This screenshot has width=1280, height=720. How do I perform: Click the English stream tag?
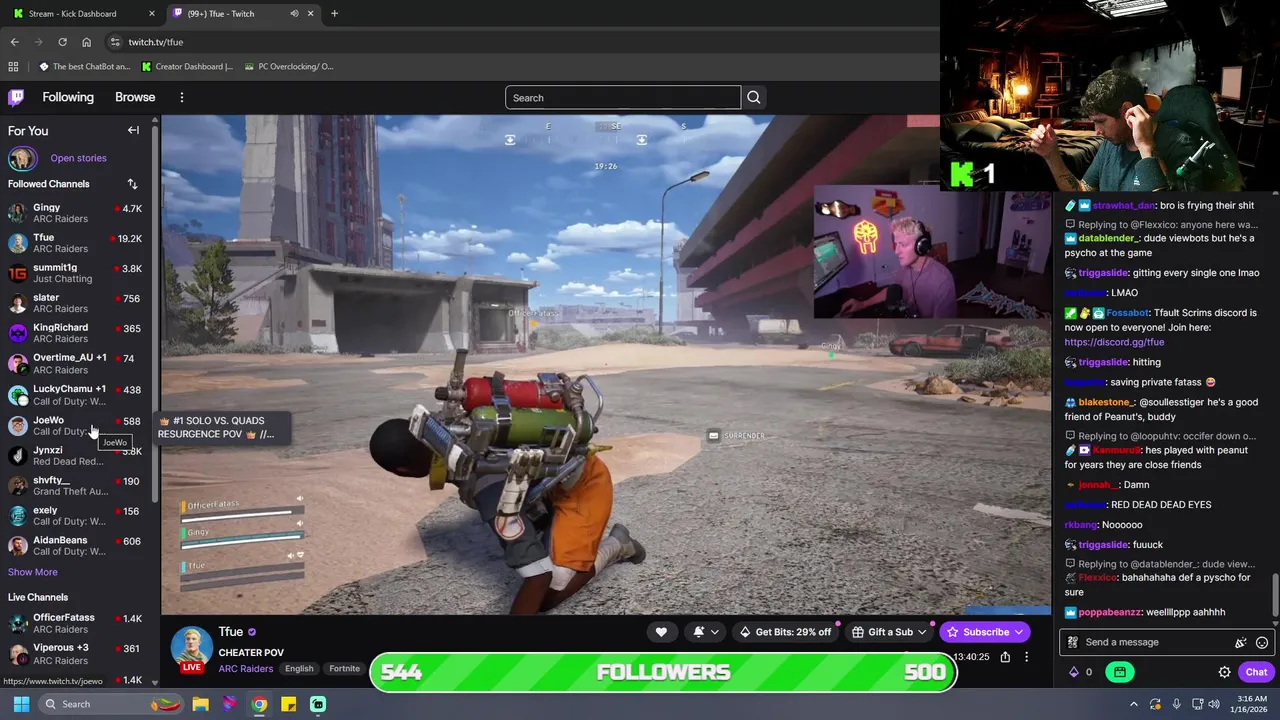tap(299, 669)
